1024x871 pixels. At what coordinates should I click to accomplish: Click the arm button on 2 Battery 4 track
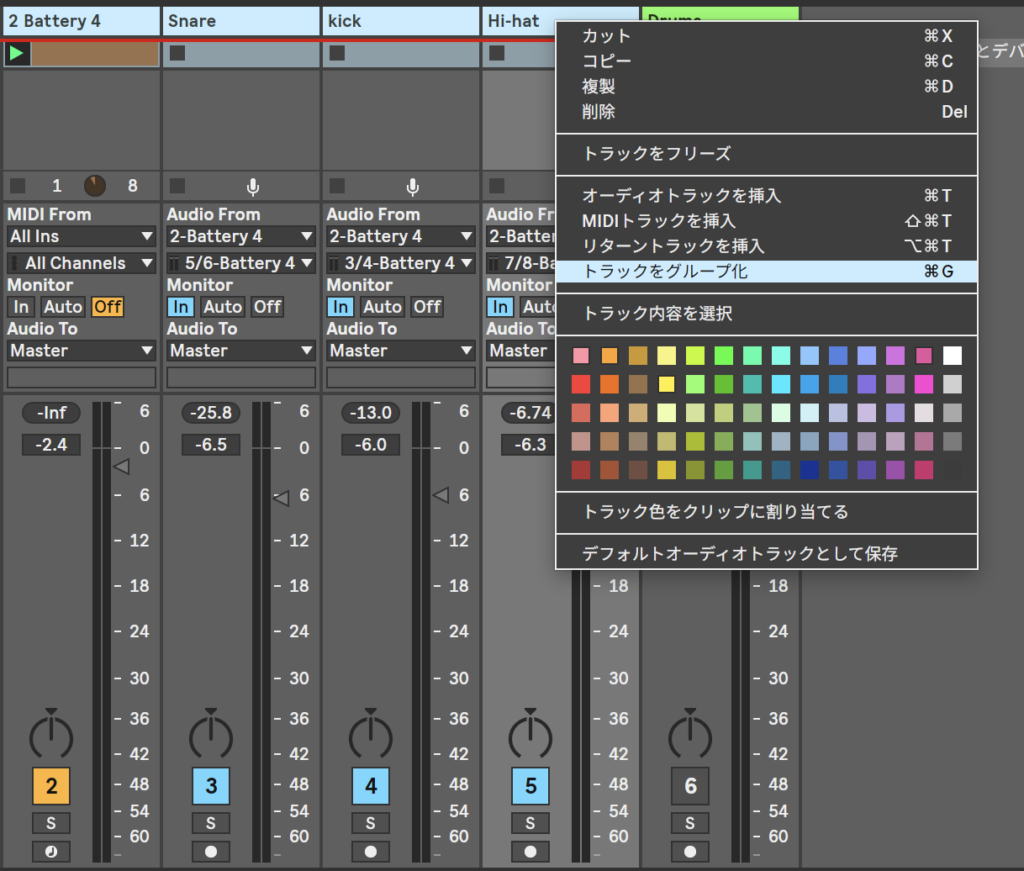[x=51, y=852]
